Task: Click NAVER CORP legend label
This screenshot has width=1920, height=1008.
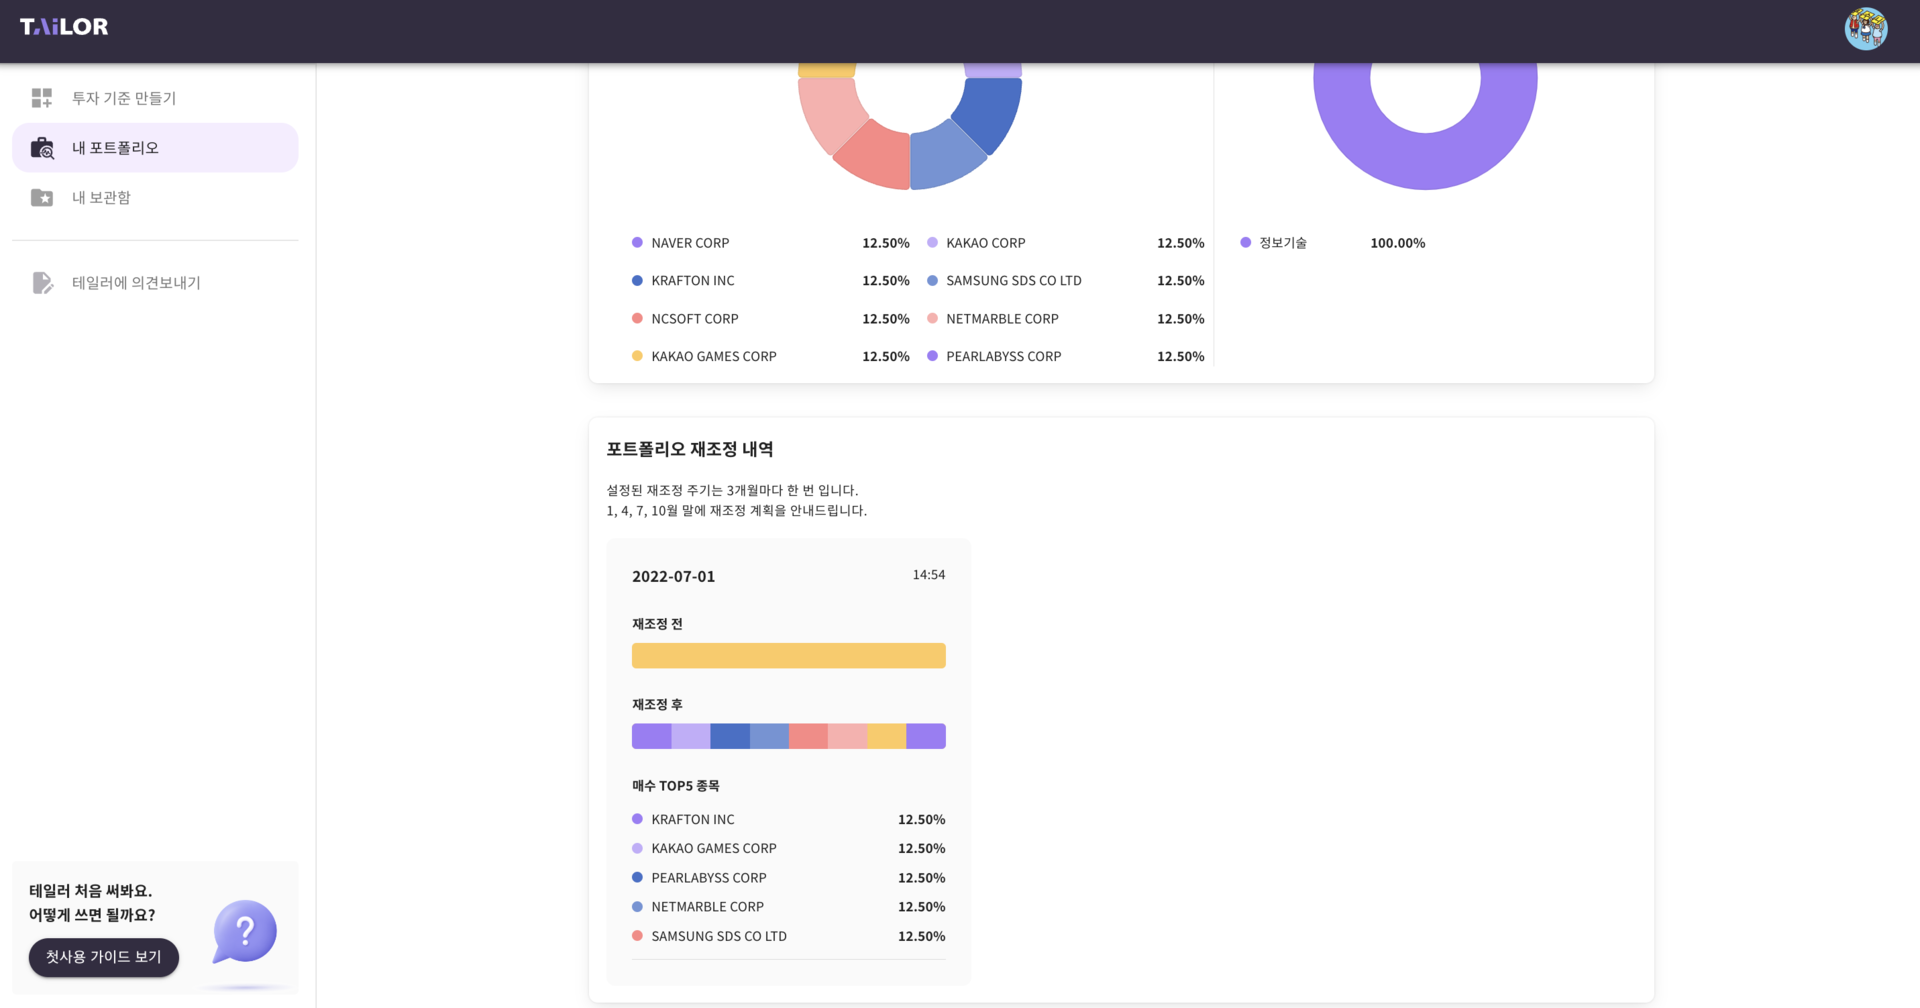Action: tap(690, 243)
